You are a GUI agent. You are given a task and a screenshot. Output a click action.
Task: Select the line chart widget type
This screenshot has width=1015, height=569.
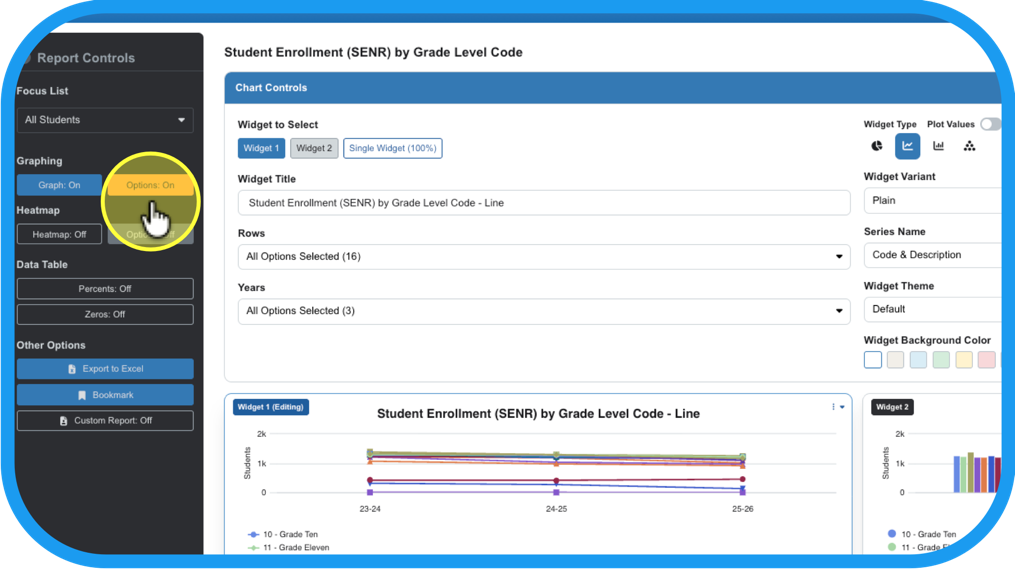pyautogui.click(x=907, y=146)
